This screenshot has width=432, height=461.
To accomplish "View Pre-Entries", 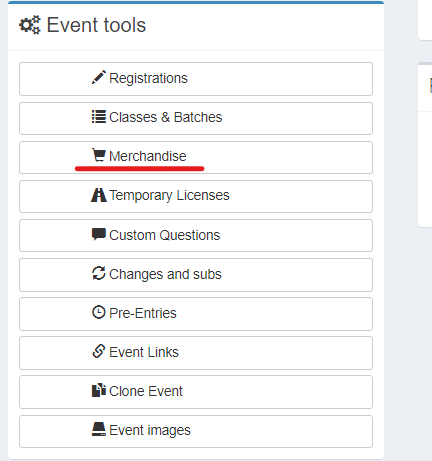I will tap(196, 314).
